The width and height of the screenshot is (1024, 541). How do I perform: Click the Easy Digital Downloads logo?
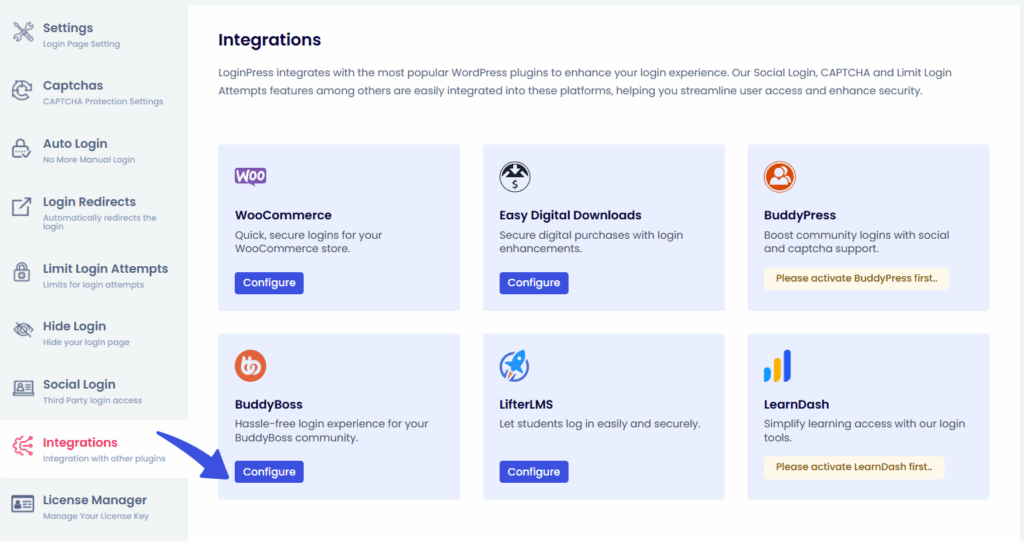[x=515, y=176]
